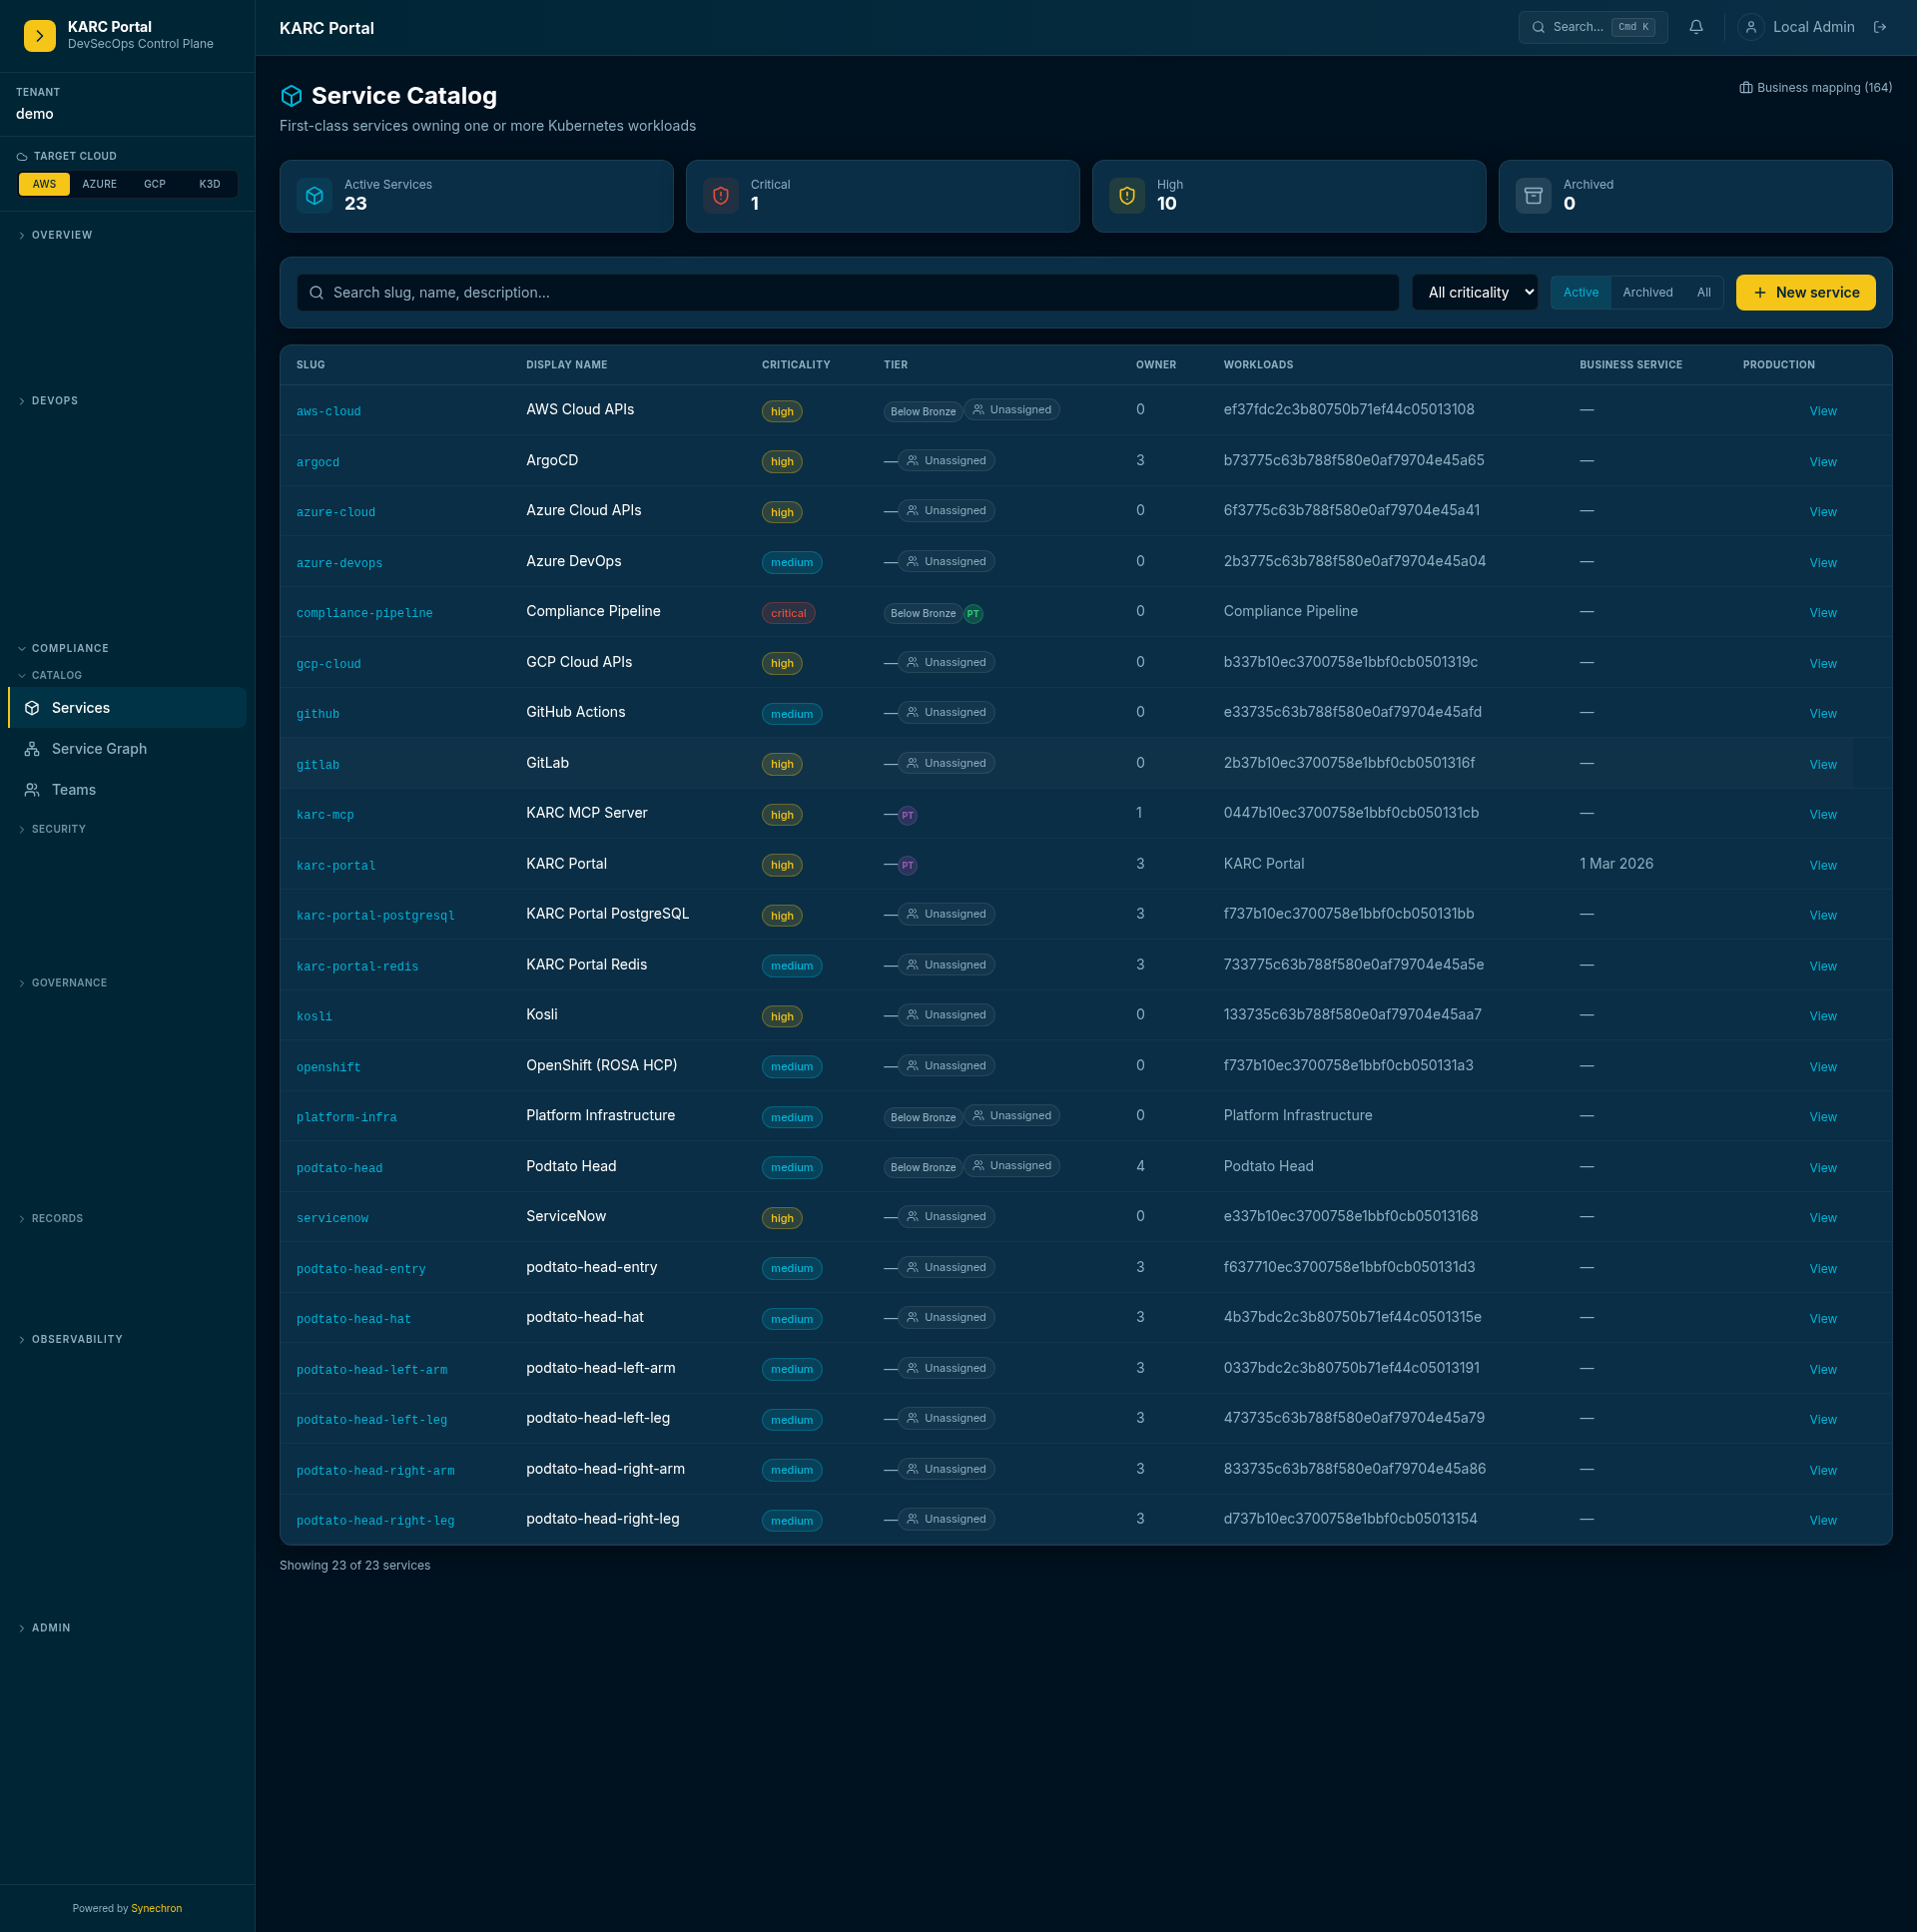
Task: Click the purple PT badge on karc-mcp row
Action: click(907, 815)
